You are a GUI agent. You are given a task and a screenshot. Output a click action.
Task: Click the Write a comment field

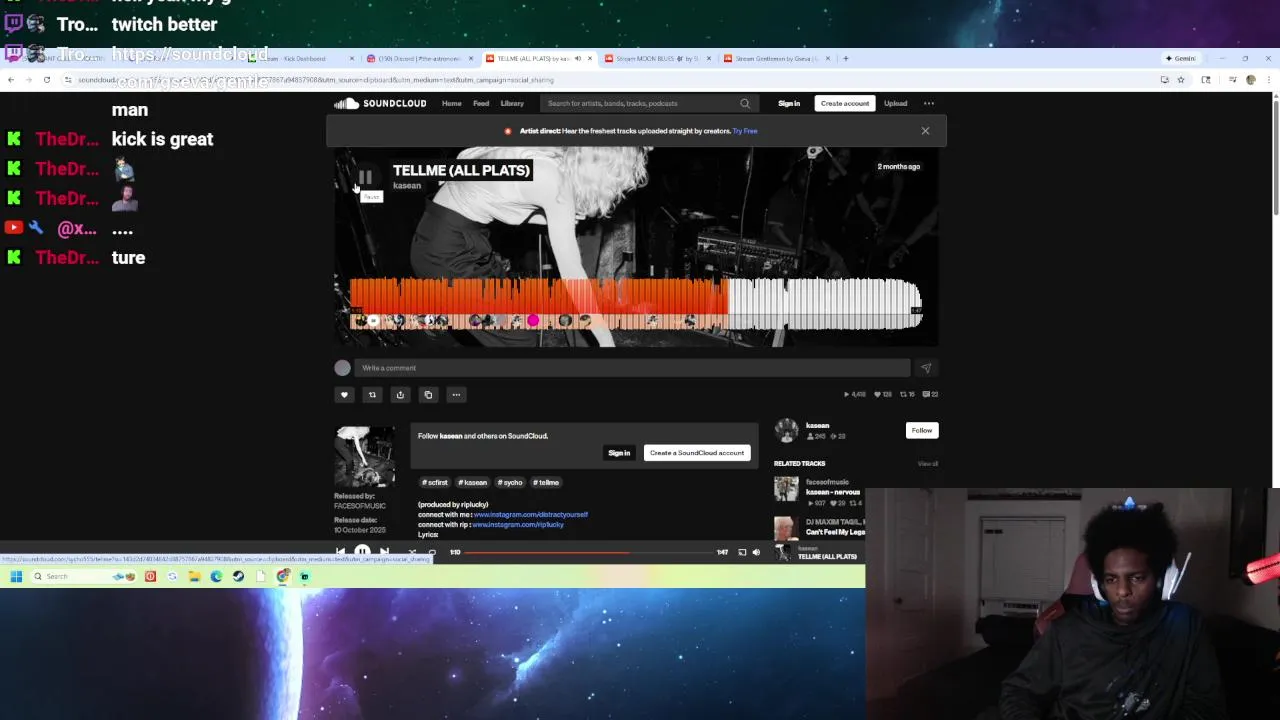click(x=632, y=368)
